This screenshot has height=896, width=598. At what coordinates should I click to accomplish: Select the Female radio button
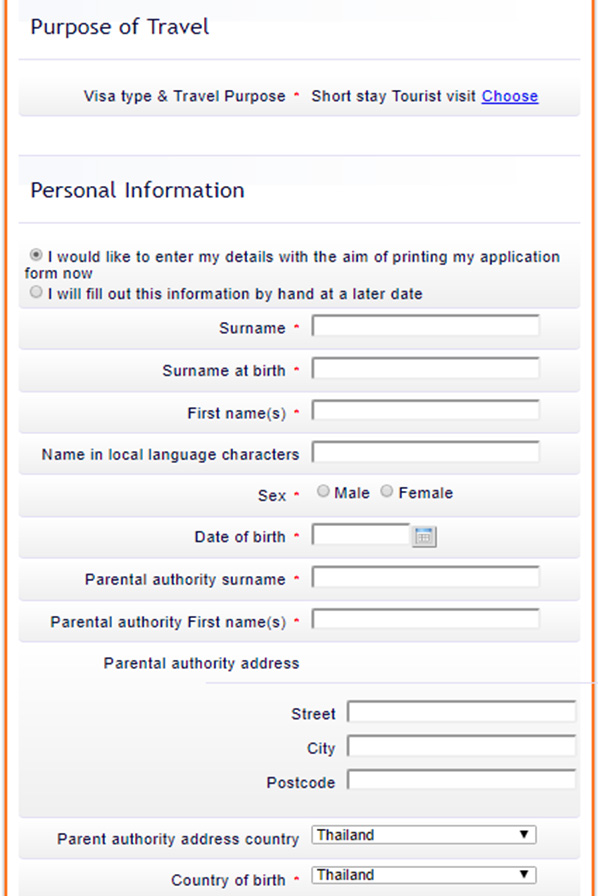(x=387, y=491)
